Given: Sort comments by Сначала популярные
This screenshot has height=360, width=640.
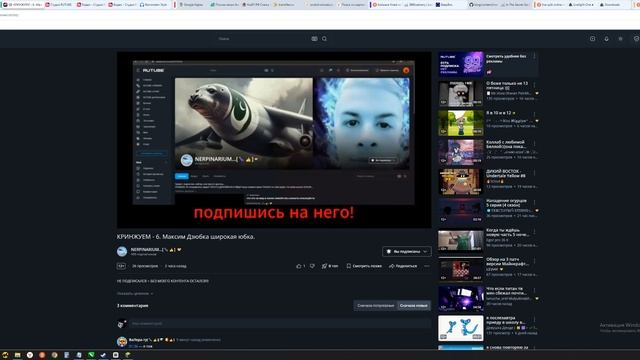Looking at the screenshot, I should pyautogui.click(x=376, y=305).
